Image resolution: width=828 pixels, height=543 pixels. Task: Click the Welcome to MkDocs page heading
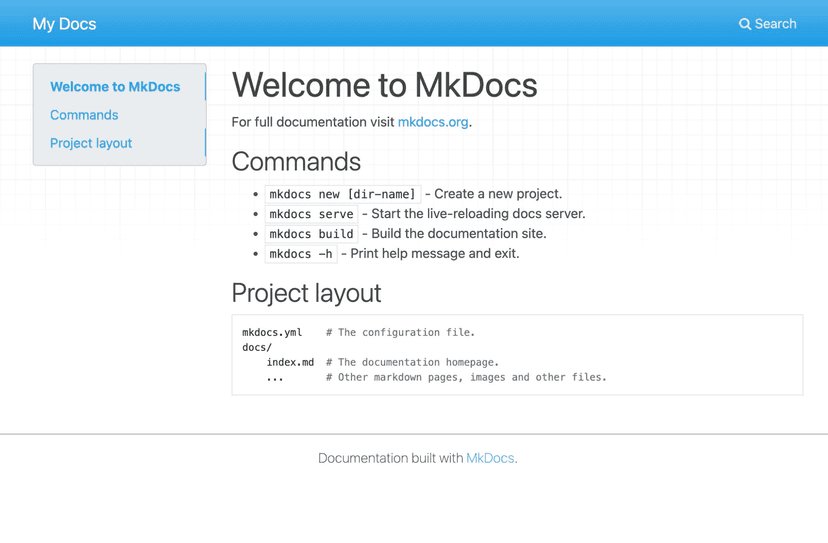tap(384, 85)
